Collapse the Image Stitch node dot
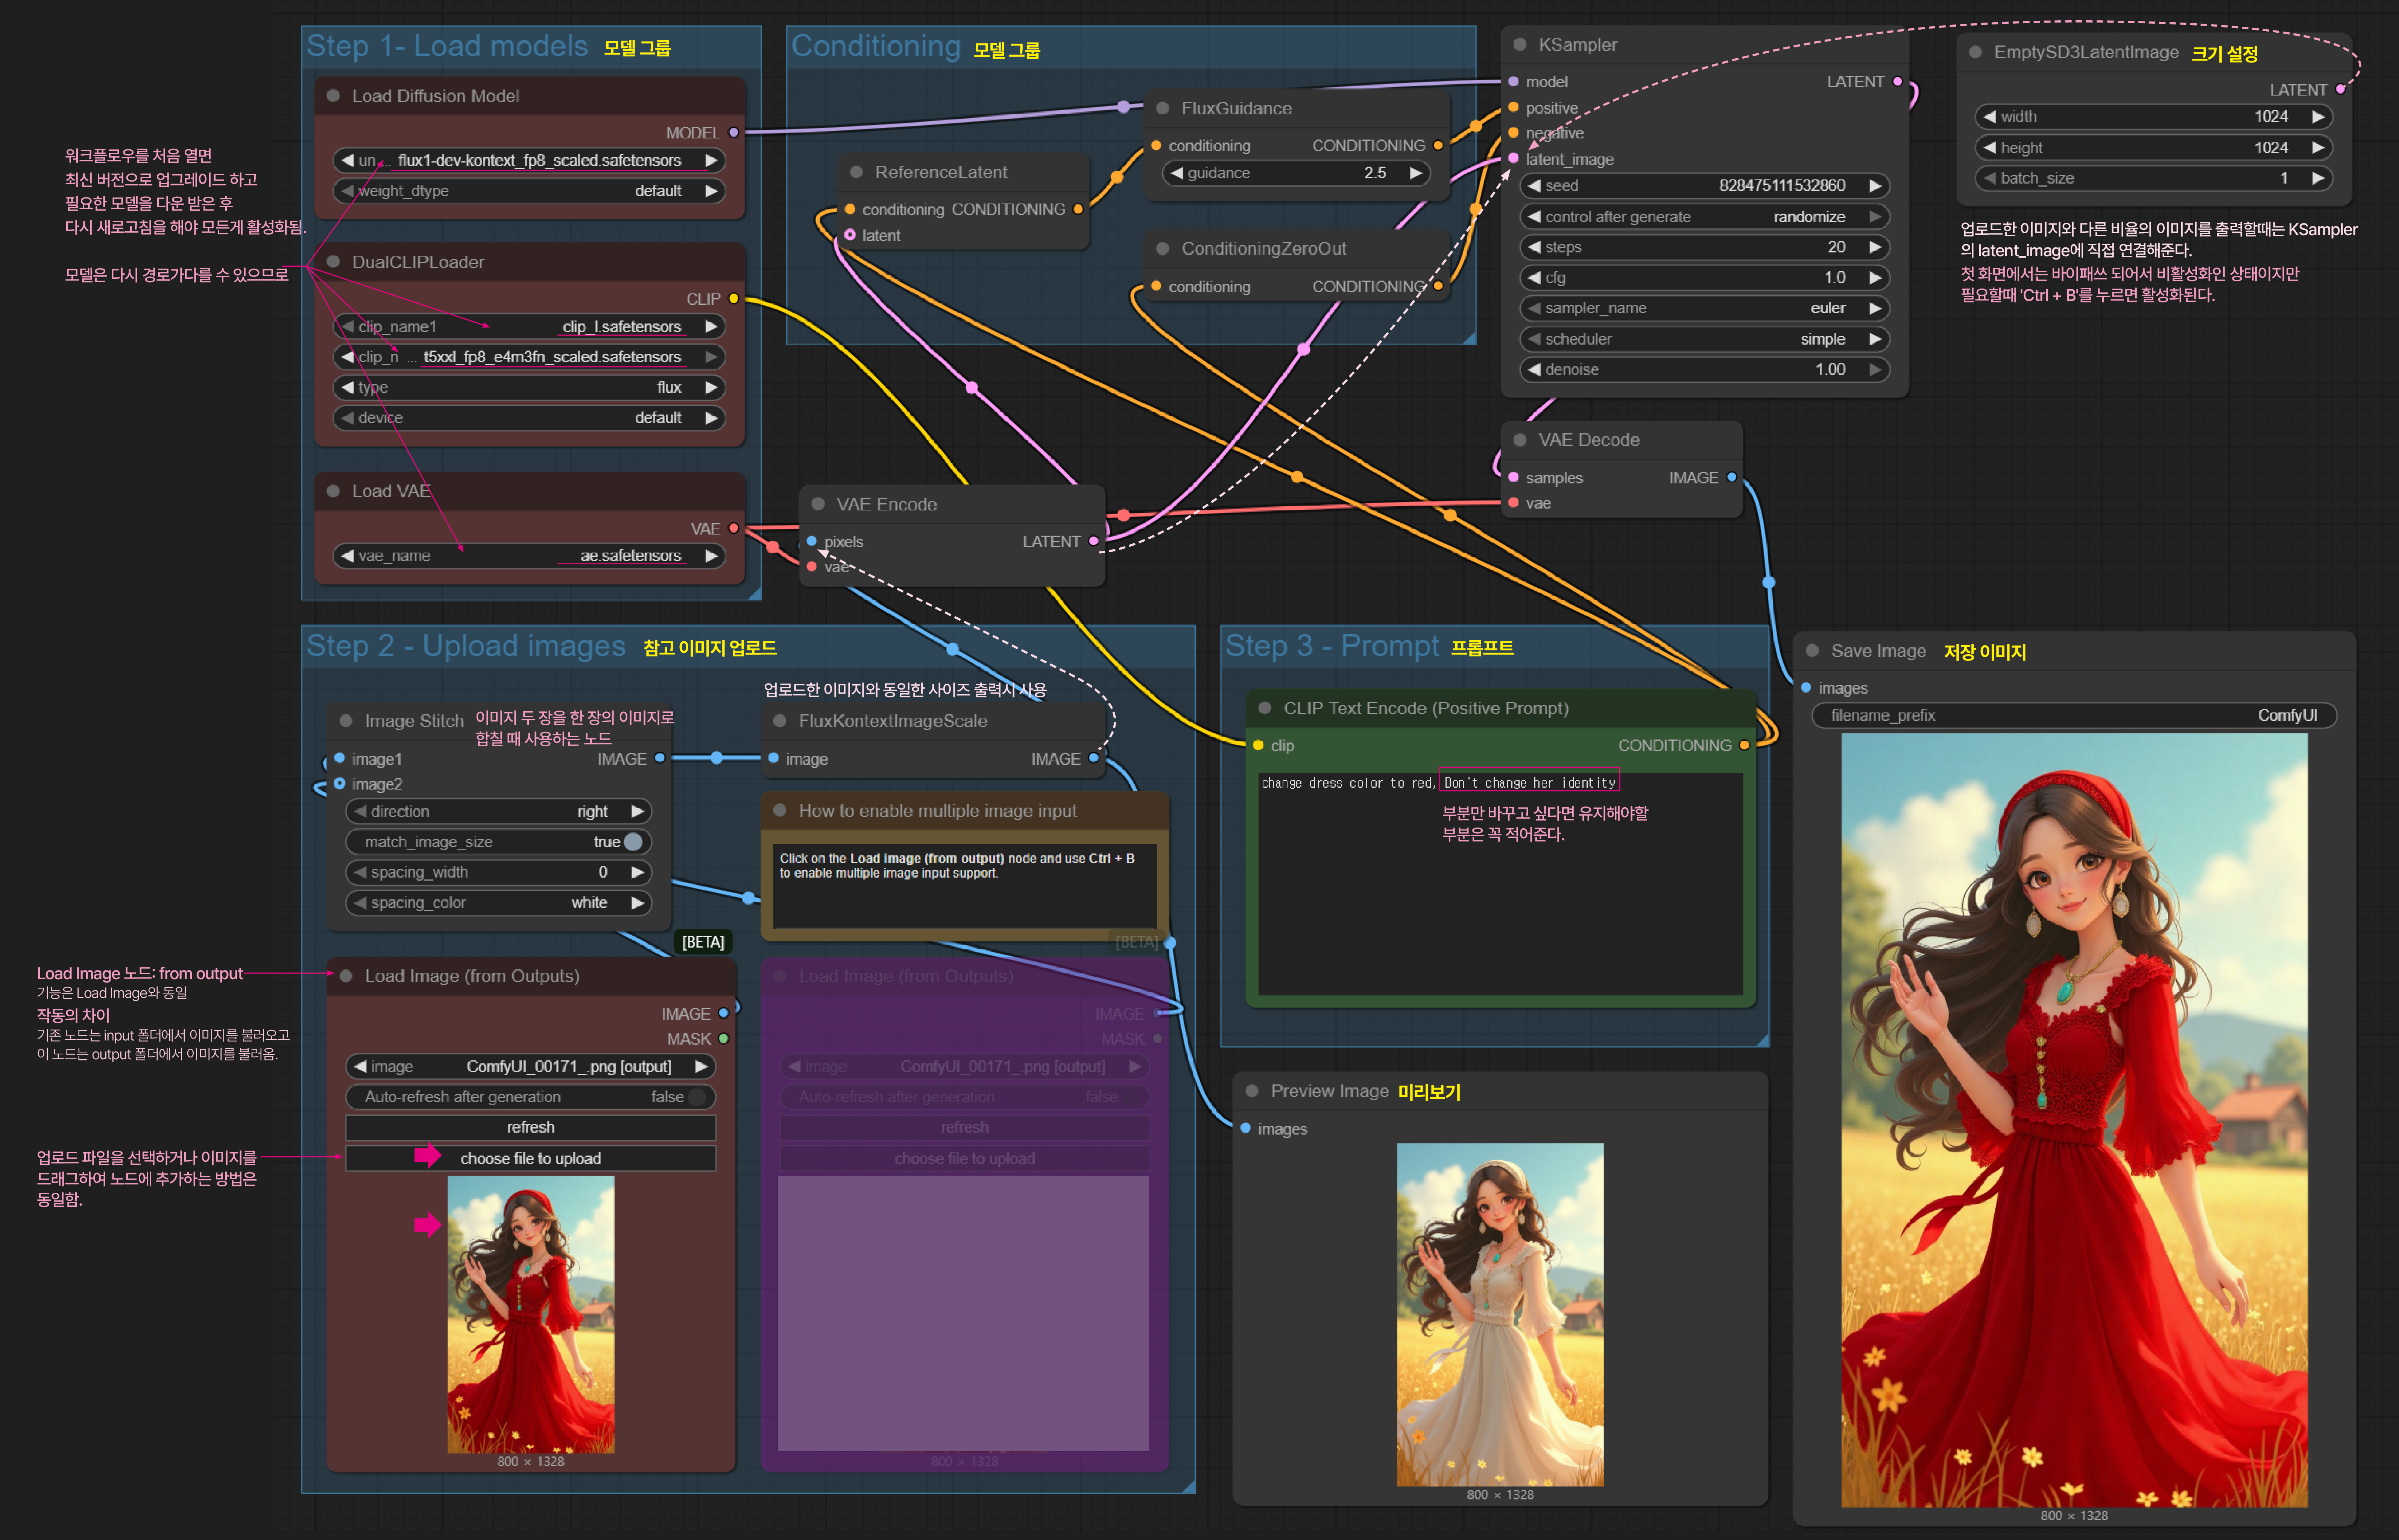 coord(346,721)
